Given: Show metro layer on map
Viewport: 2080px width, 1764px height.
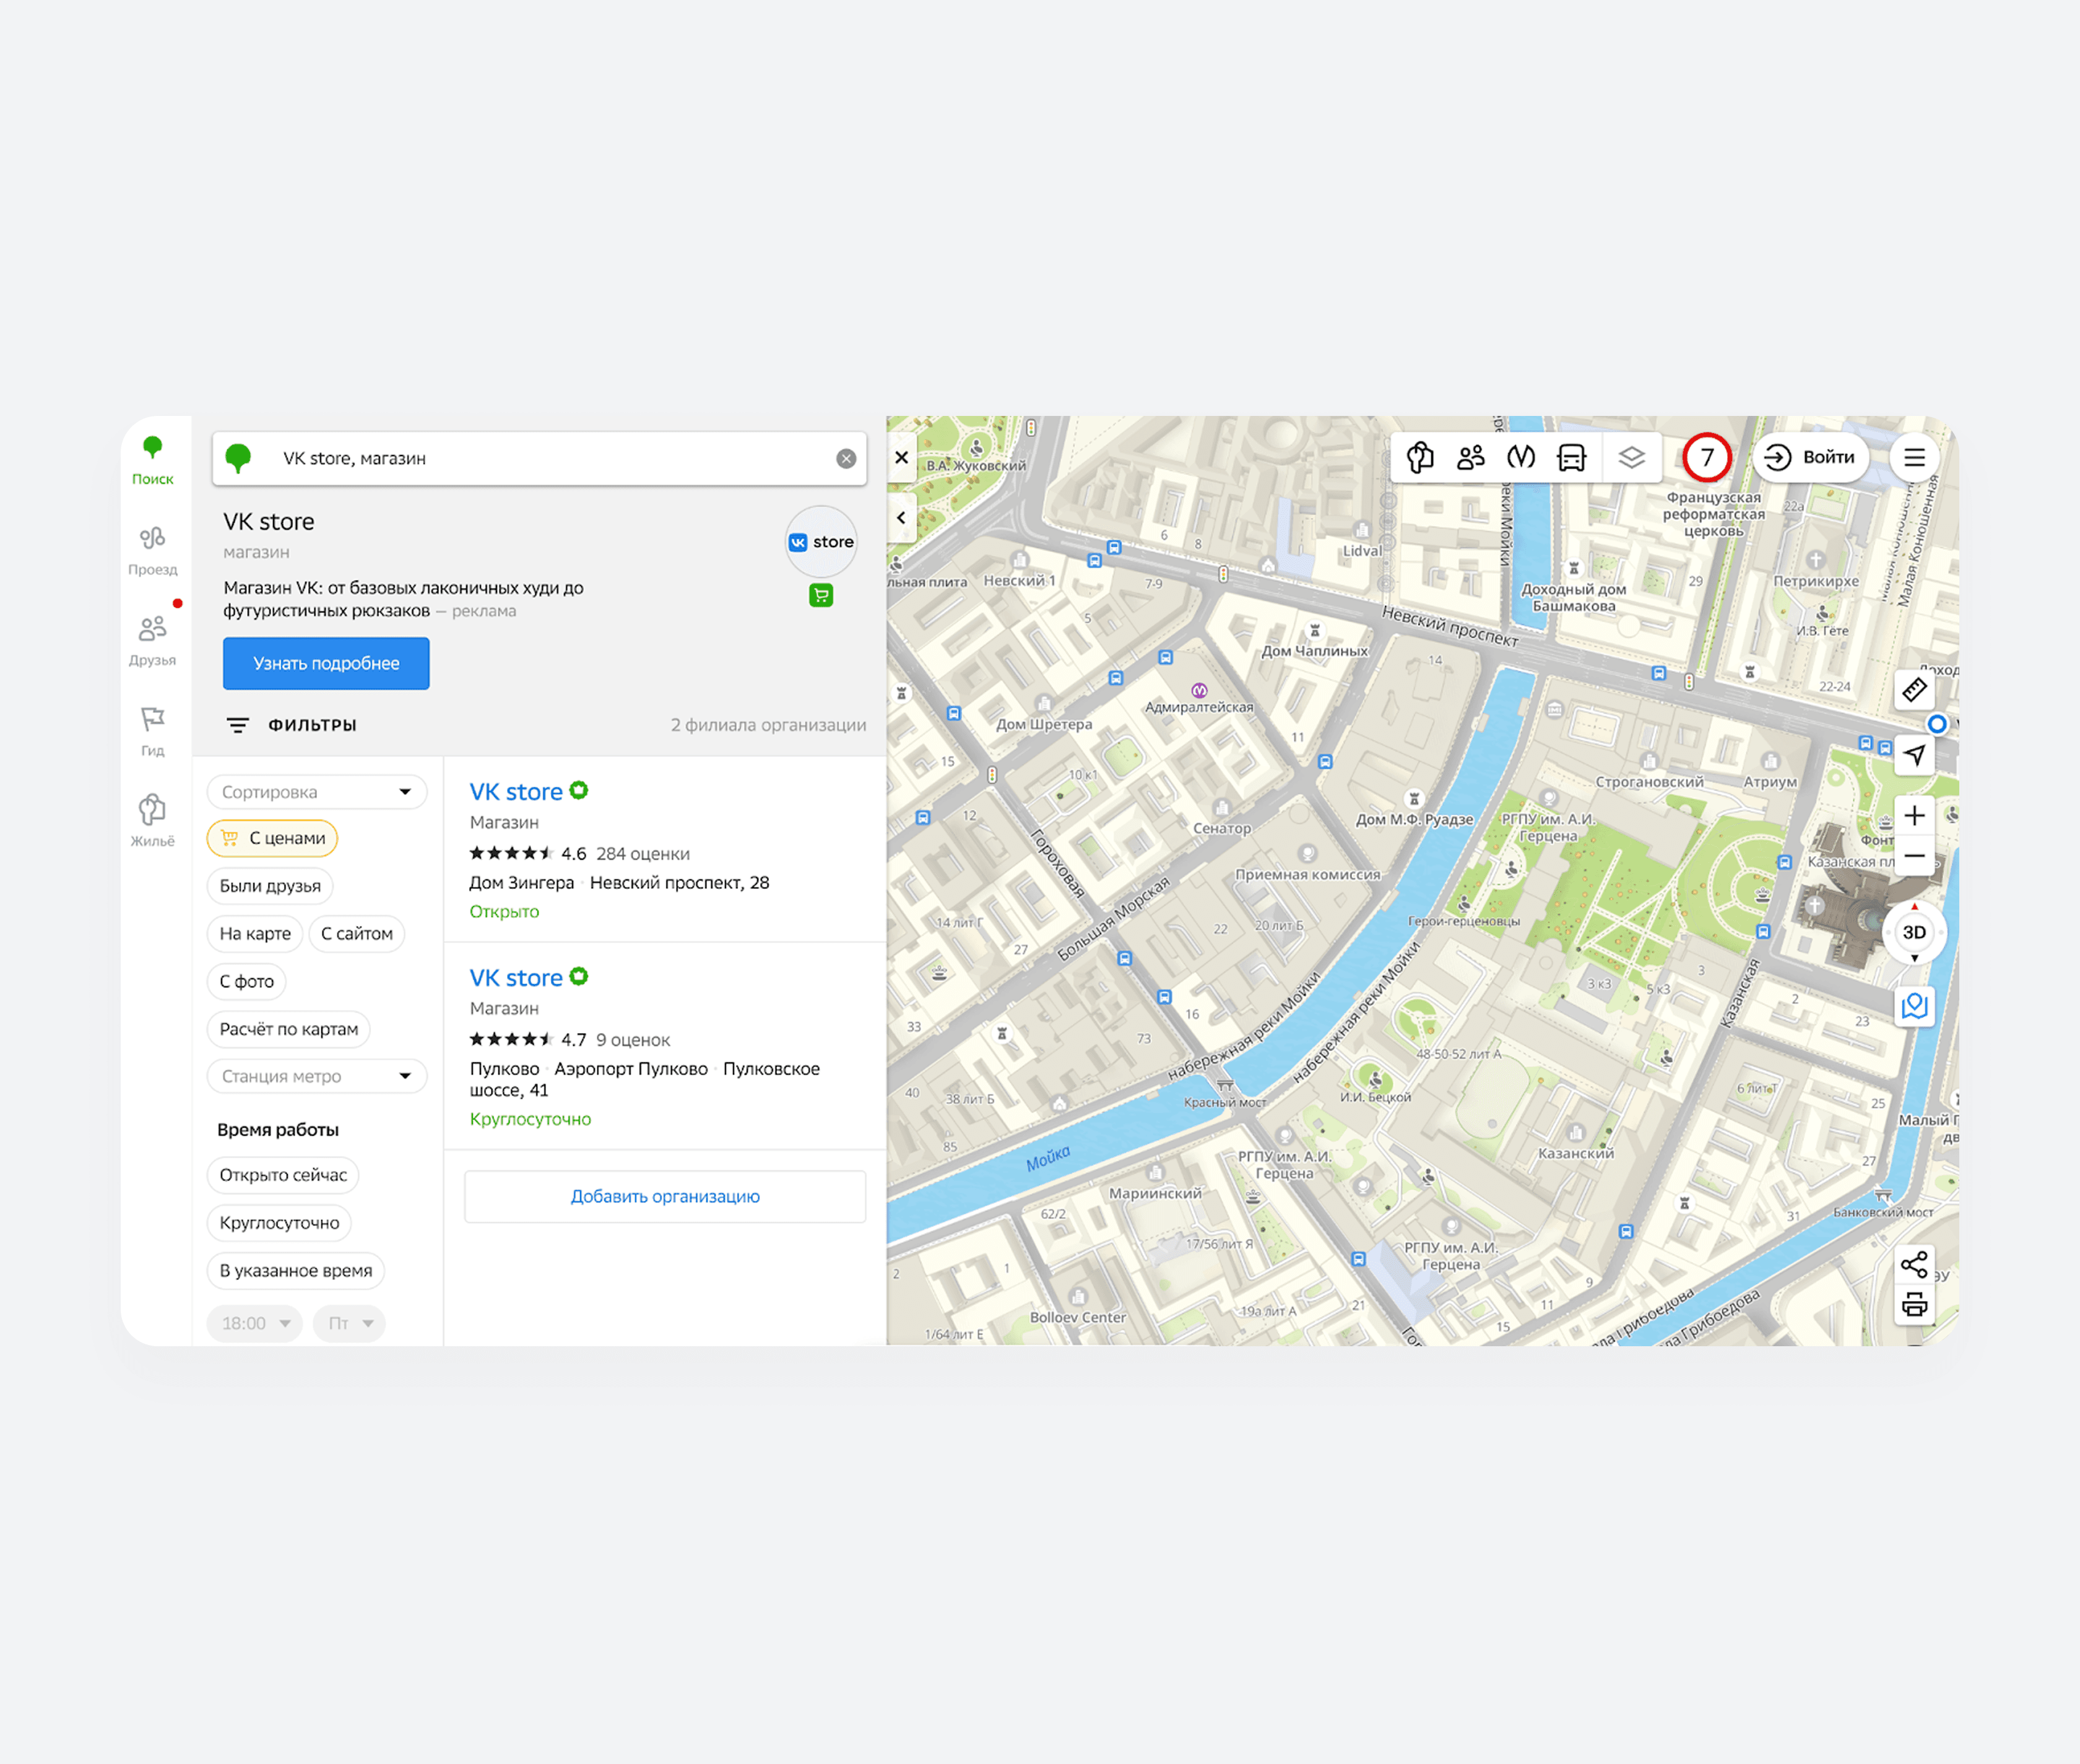Looking at the screenshot, I should pos(1520,458).
